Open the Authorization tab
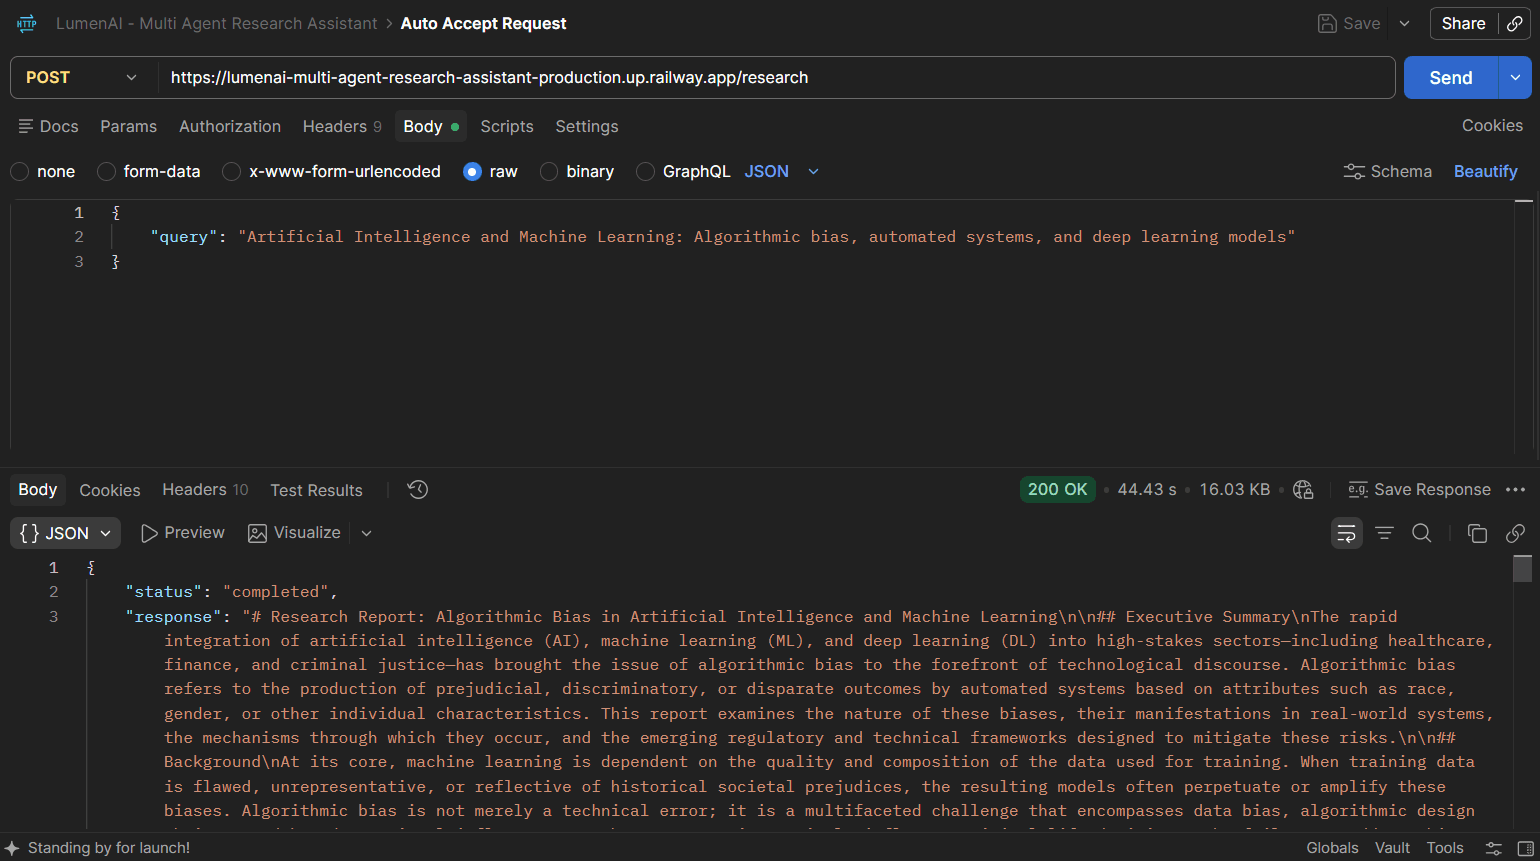Image resolution: width=1540 pixels, height=861 pixels. coord(230,127)
